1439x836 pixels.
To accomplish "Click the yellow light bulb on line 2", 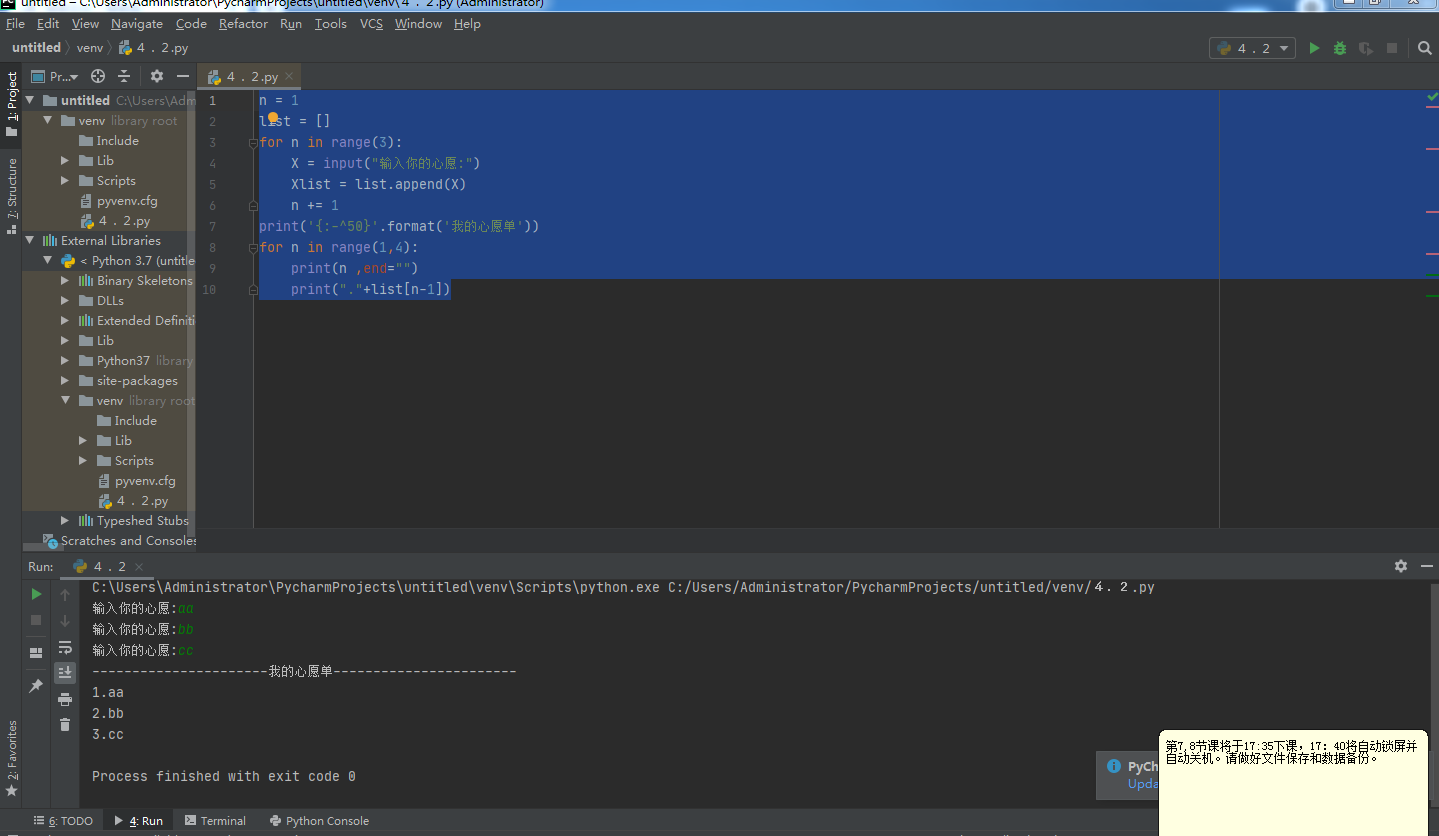I will (x=272, y=118).
